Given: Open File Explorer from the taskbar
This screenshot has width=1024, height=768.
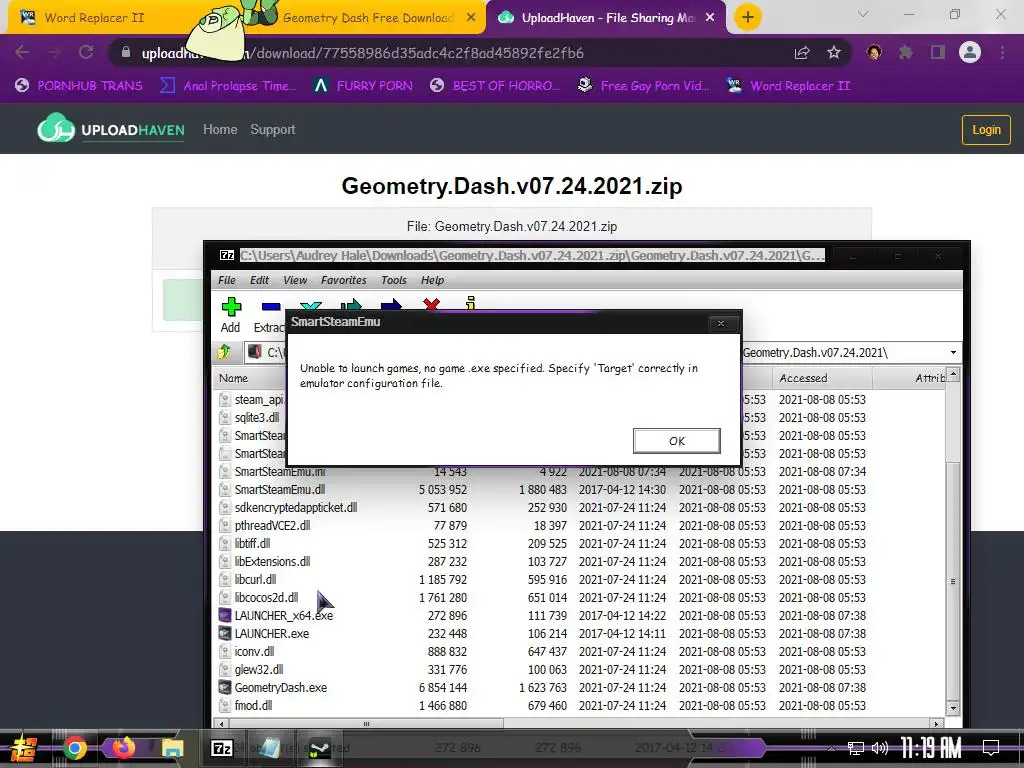Looking at the screenshot, I should (x=172, y=748).
